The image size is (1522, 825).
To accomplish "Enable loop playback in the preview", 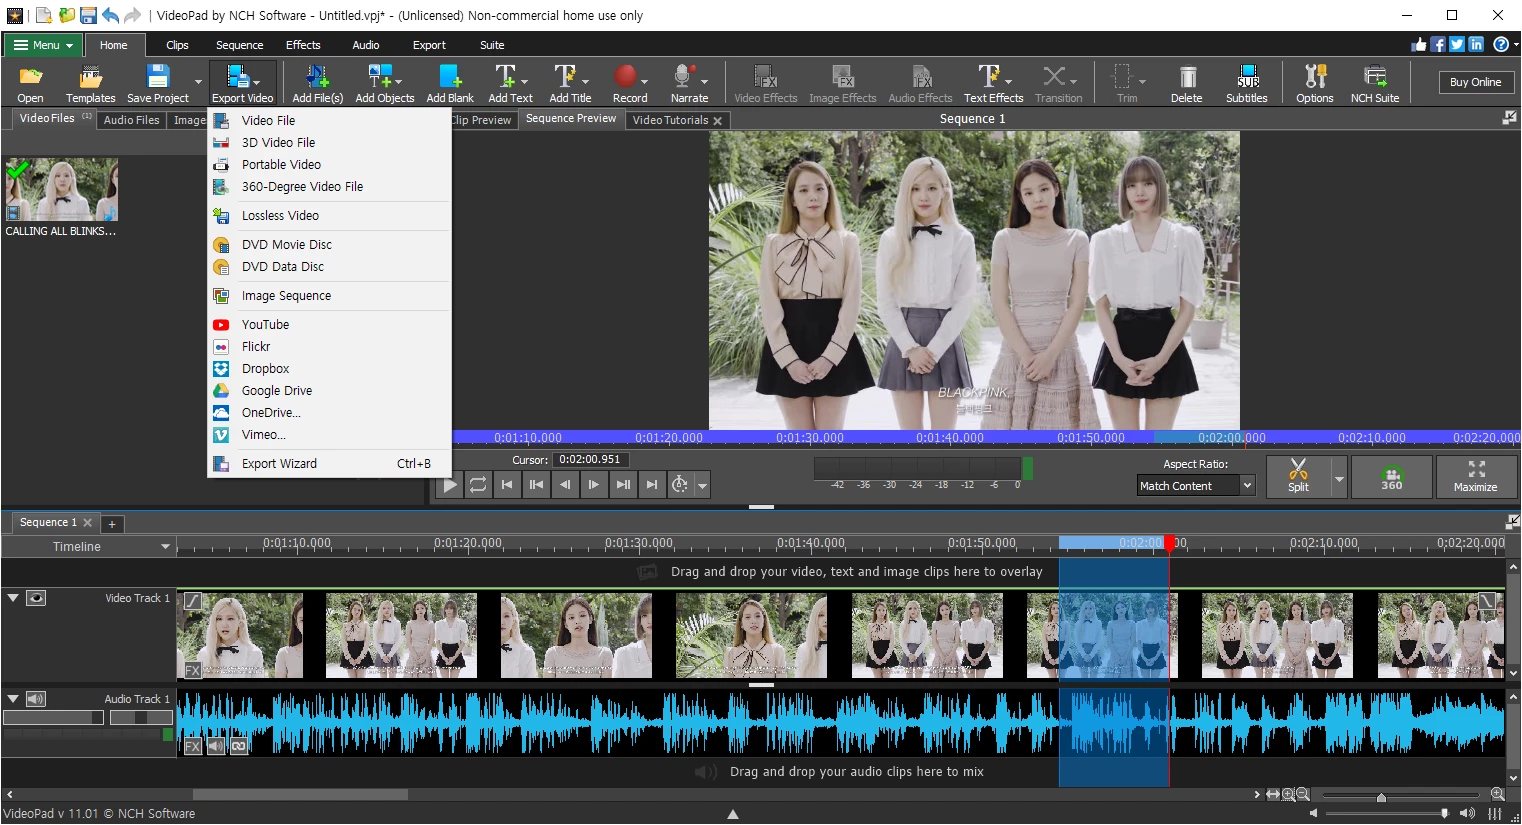I will coord(478,485).
